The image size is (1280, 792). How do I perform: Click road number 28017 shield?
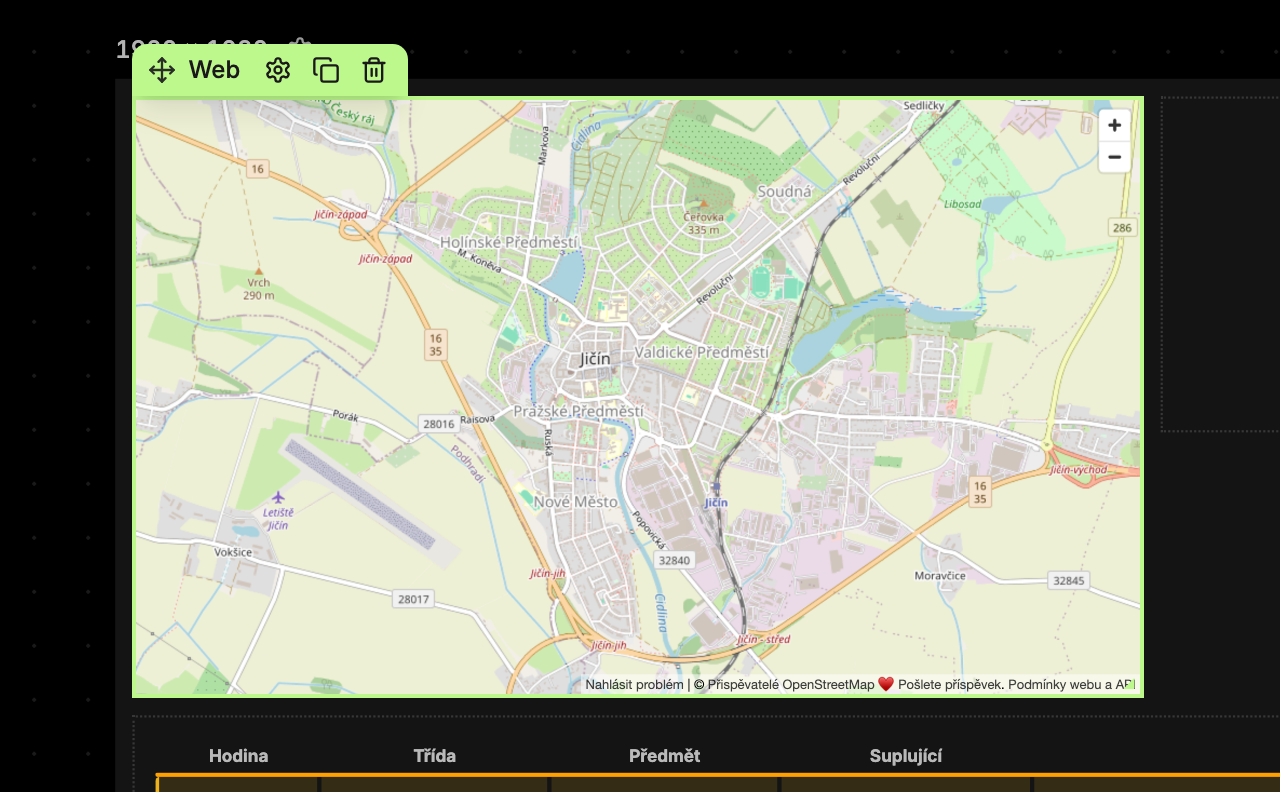coord(413,599)
